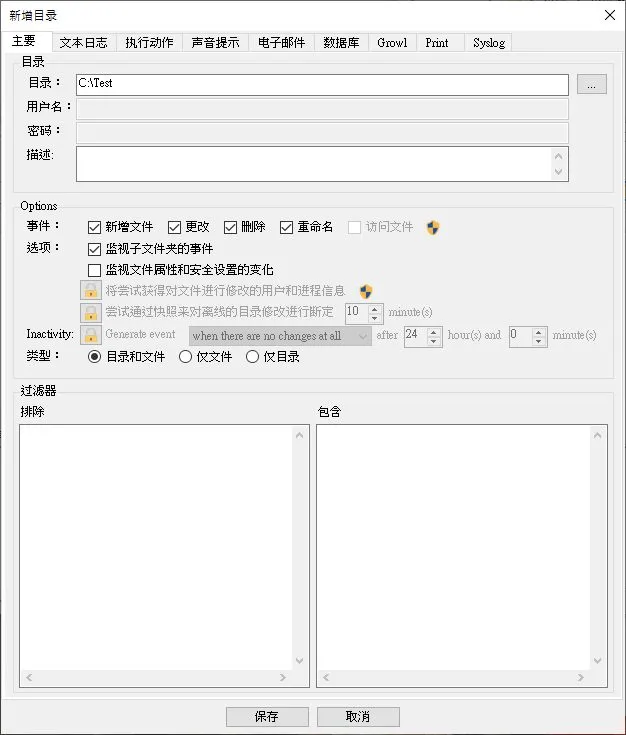626x735 pixels.
Task: Close the 新增目录 dialog window
Action: (610, 15)
